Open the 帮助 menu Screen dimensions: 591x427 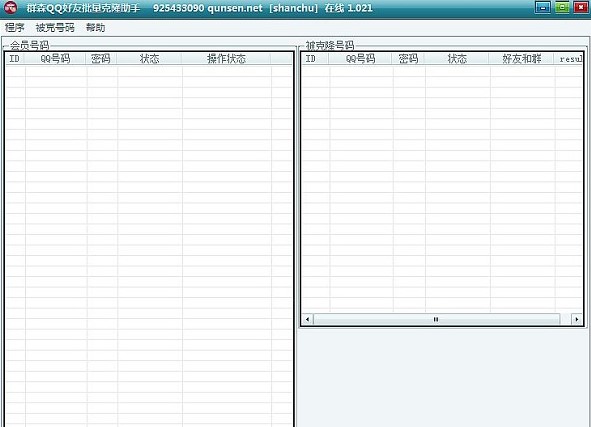point(95,28)
